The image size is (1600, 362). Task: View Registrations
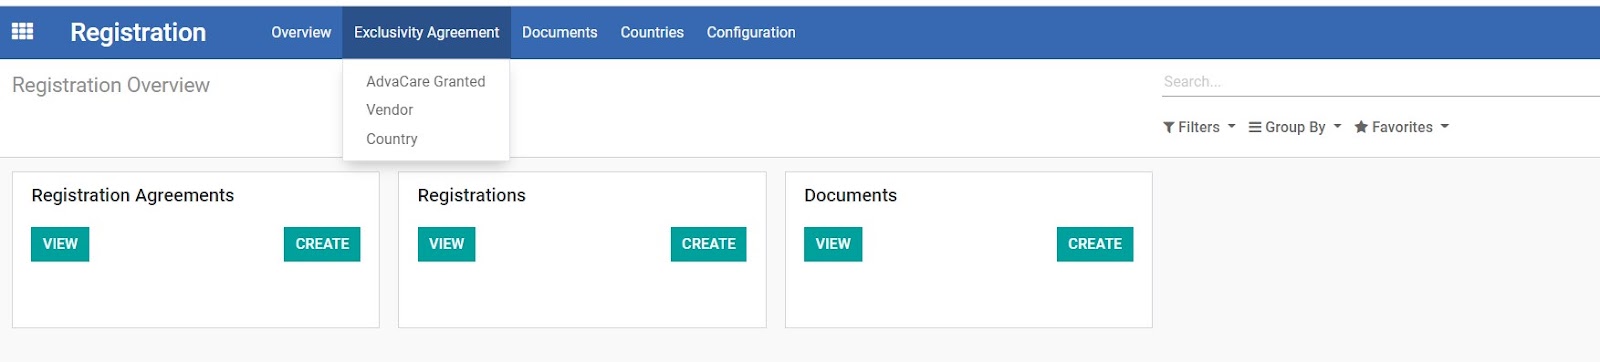pos(446,244)
